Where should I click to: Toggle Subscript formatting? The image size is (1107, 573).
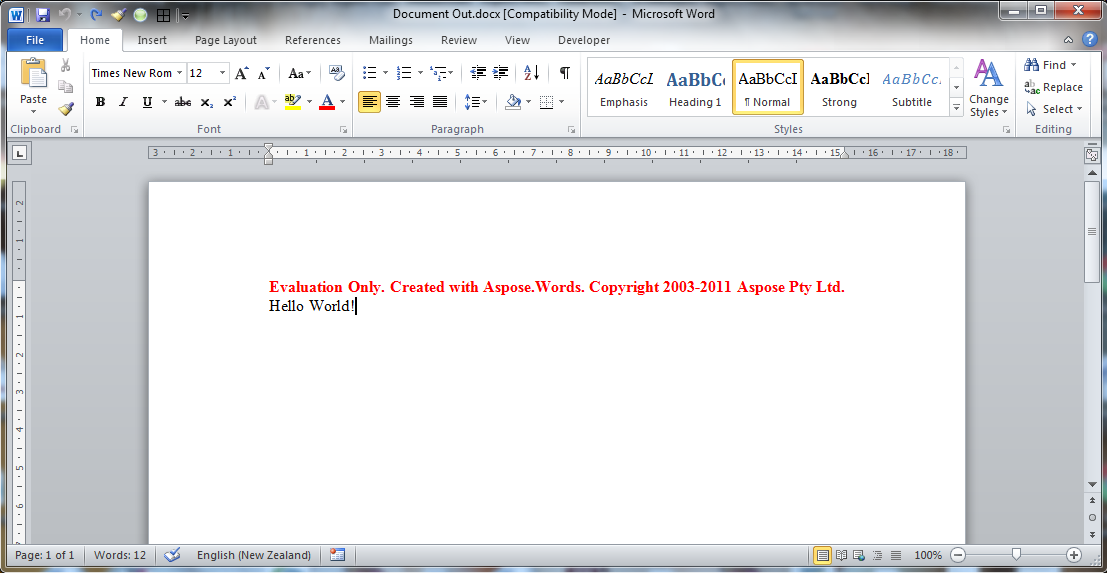206,102
